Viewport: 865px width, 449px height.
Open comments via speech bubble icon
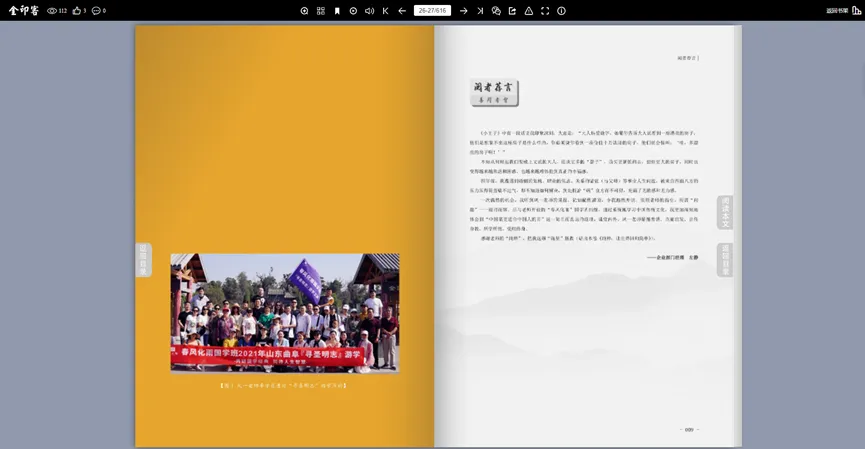point(96,10)
